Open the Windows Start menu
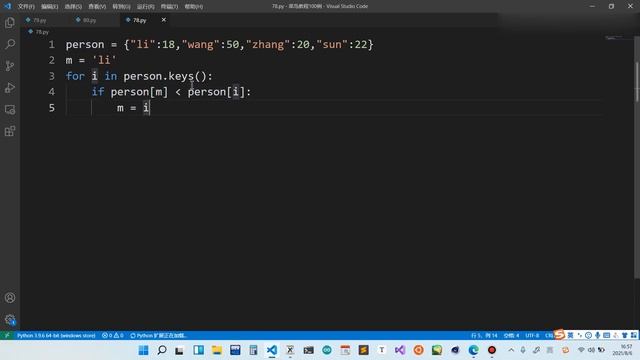The width and height of the screenshot is (640, 360). click(x=143, y=350)
